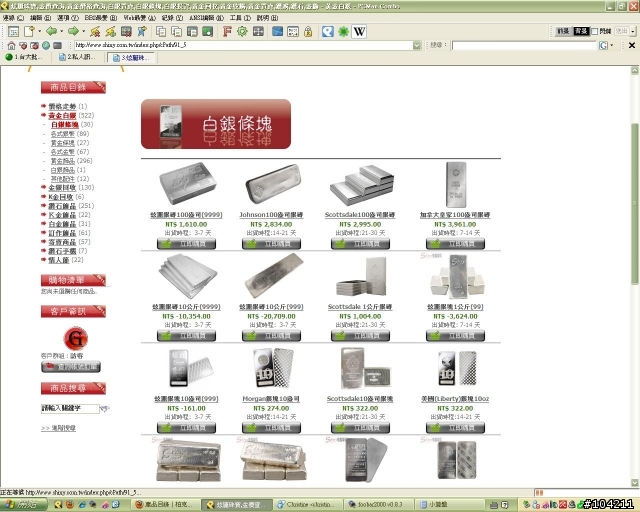
Task: Open the BBS最愛 menu
Action: pos(100,18)
